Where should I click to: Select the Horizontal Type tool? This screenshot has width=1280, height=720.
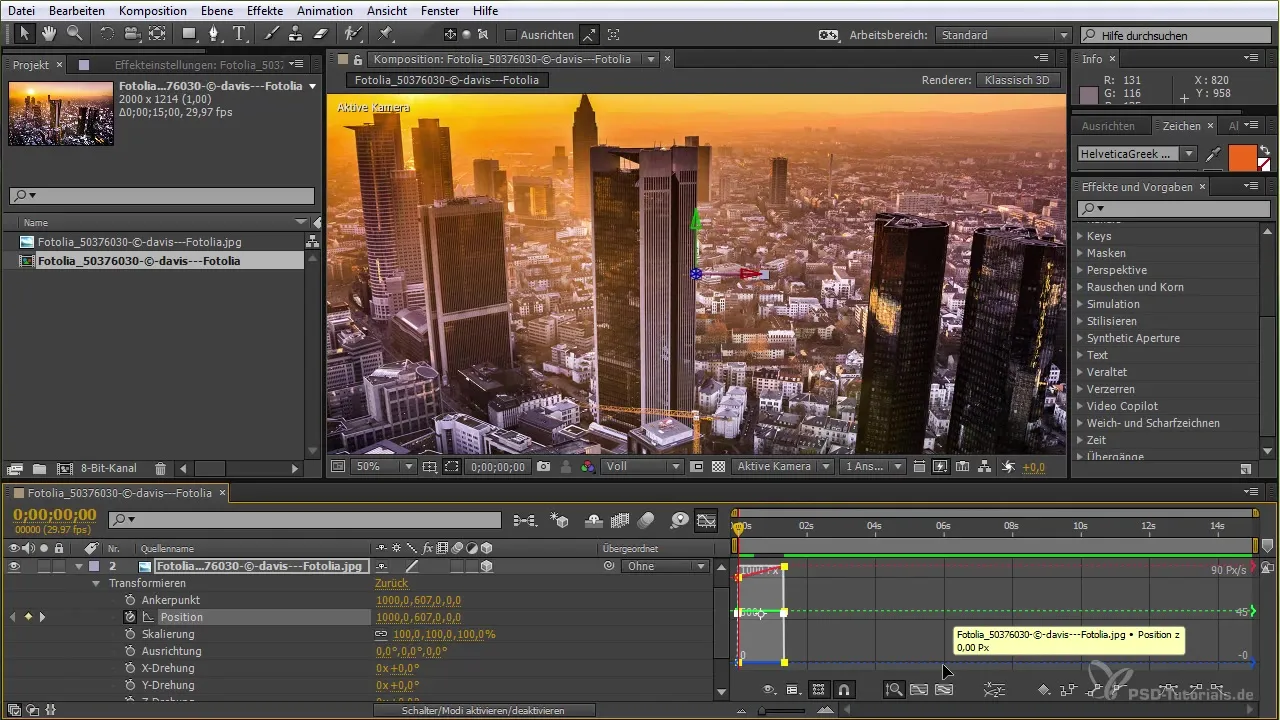240,34
